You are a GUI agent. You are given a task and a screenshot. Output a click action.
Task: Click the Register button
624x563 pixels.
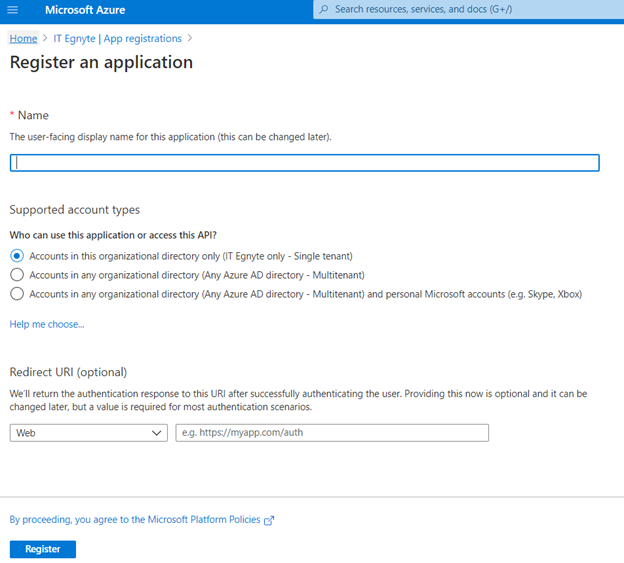[43, 549]
